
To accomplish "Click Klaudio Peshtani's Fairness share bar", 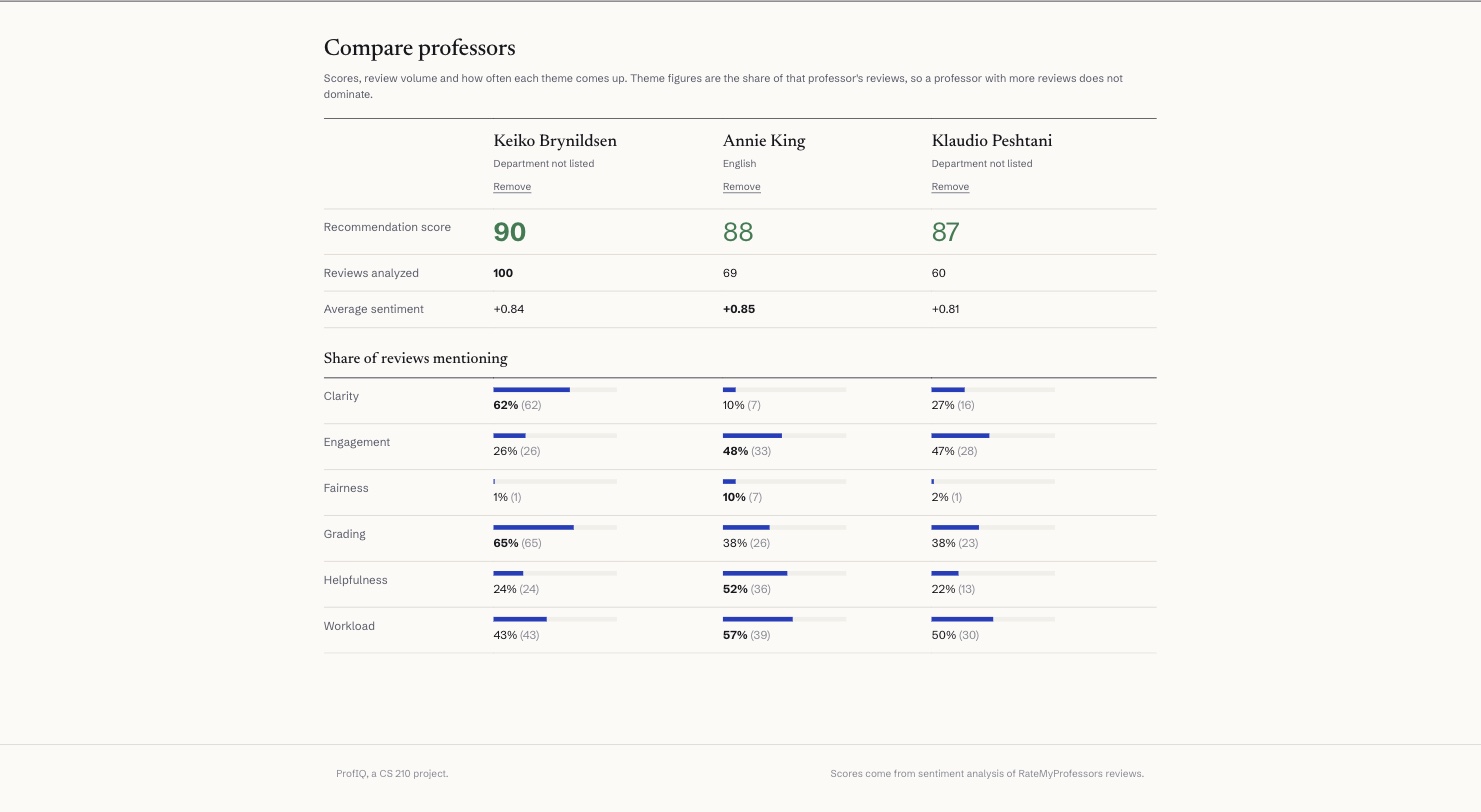I will 993,481.
